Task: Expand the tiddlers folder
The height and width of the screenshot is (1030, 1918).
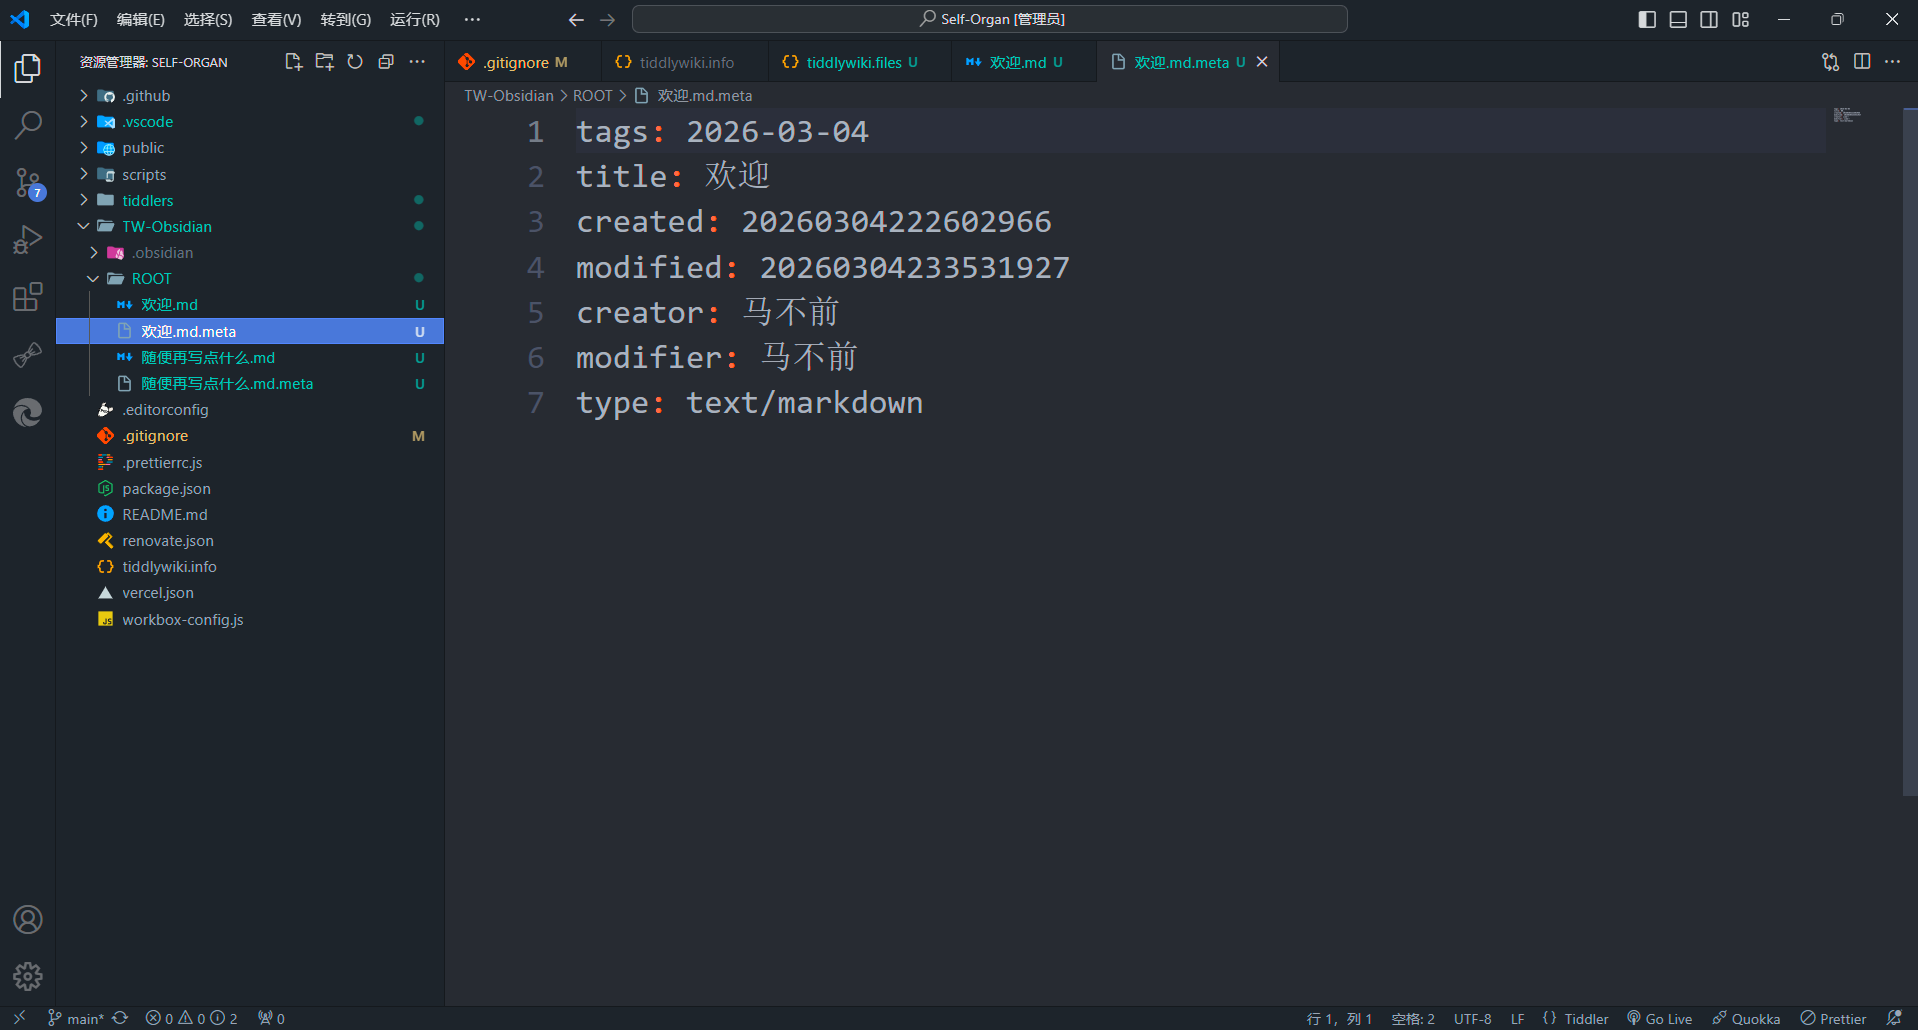Action: coord(147,200)
